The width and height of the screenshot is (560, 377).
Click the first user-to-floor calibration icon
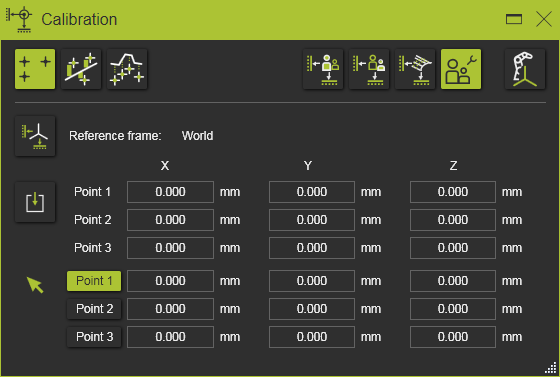click(x=323, y=69)
